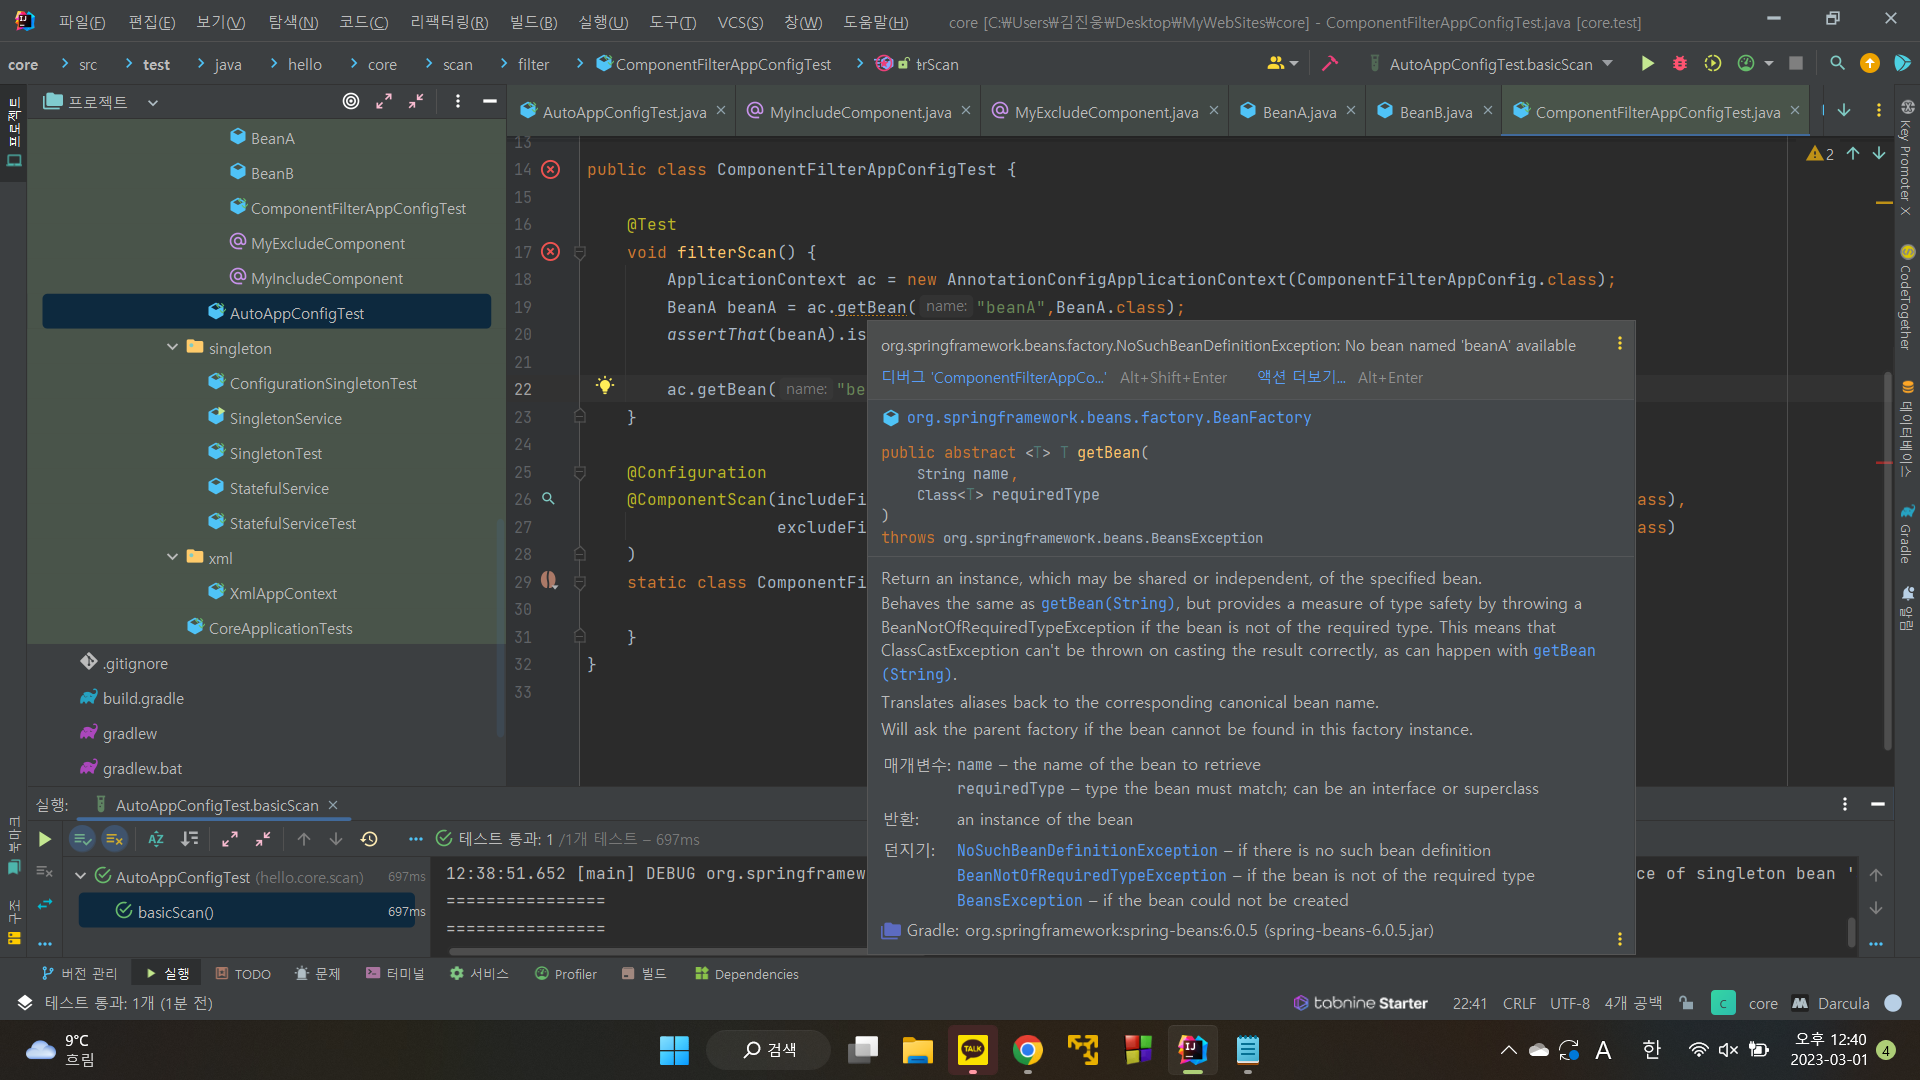This screenshot has width=1920, height=1080.
Task: Click the orange IDE update arrow icon
Action: point(1869,64)
